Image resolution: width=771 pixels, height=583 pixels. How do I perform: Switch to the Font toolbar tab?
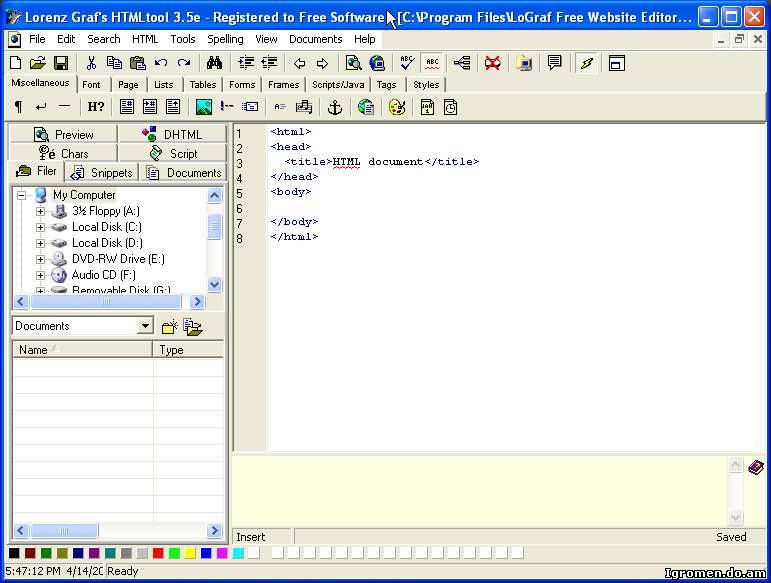(91, 85)
